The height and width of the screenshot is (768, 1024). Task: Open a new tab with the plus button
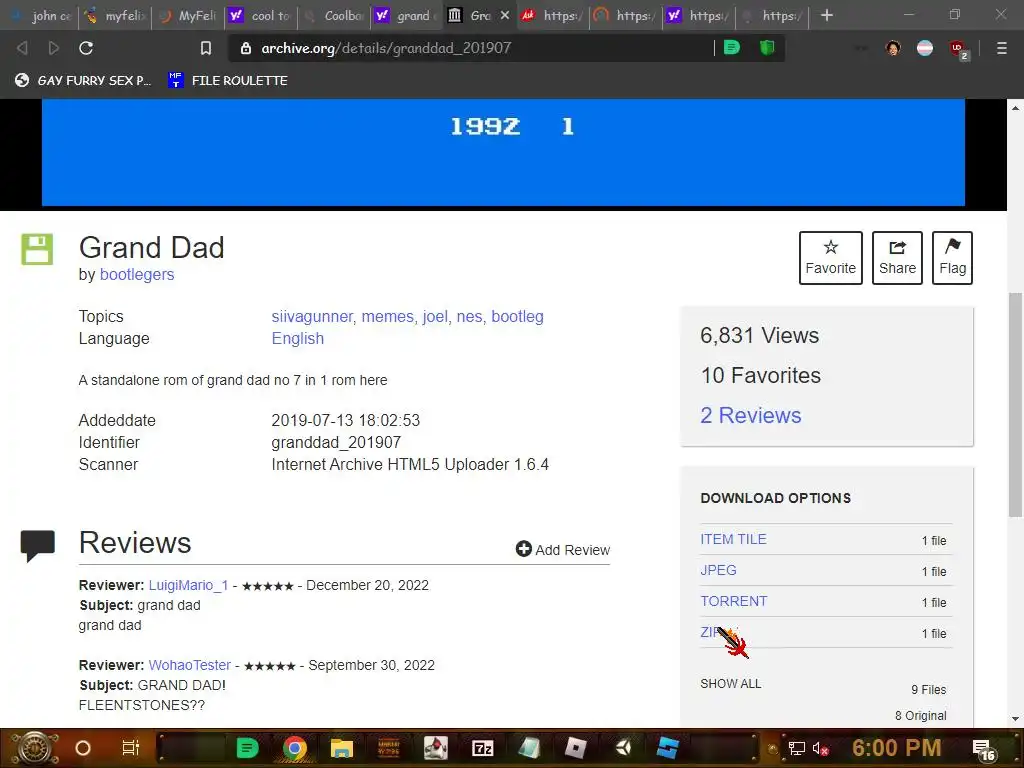827,15
